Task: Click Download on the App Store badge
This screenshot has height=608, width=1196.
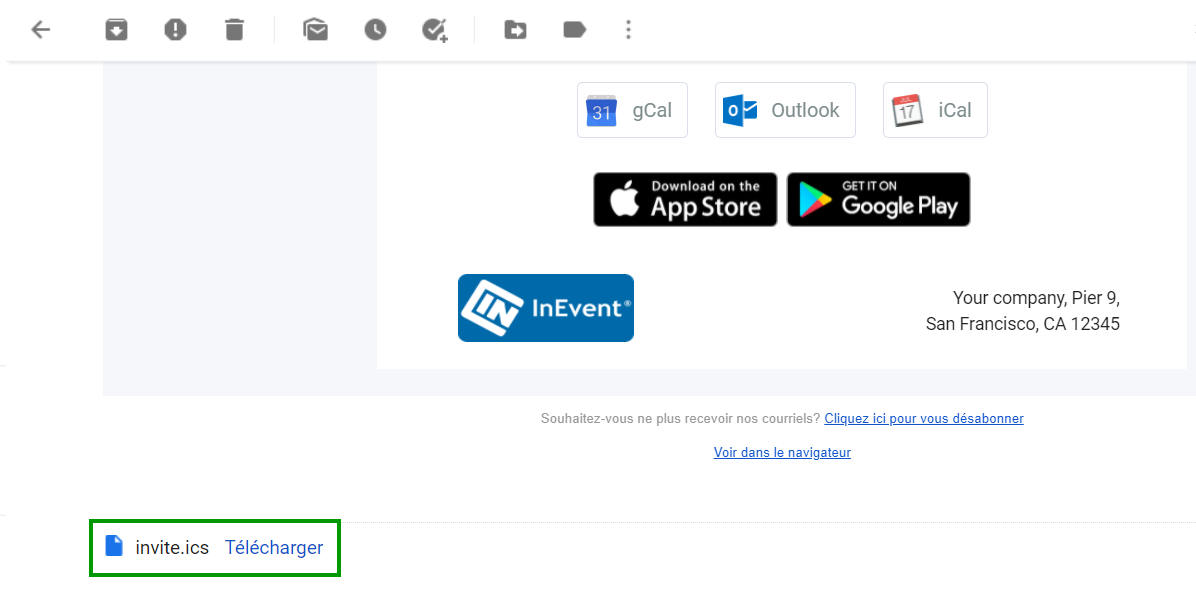Action: tap(685, 199)
